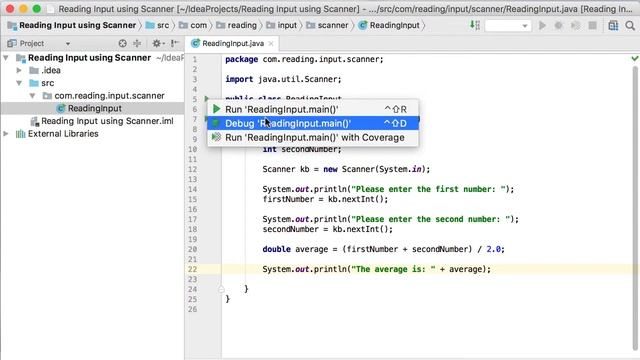This screenshot has height=360, width=640.
Task: Click the Run toolbar button
Action: (542, 25)
